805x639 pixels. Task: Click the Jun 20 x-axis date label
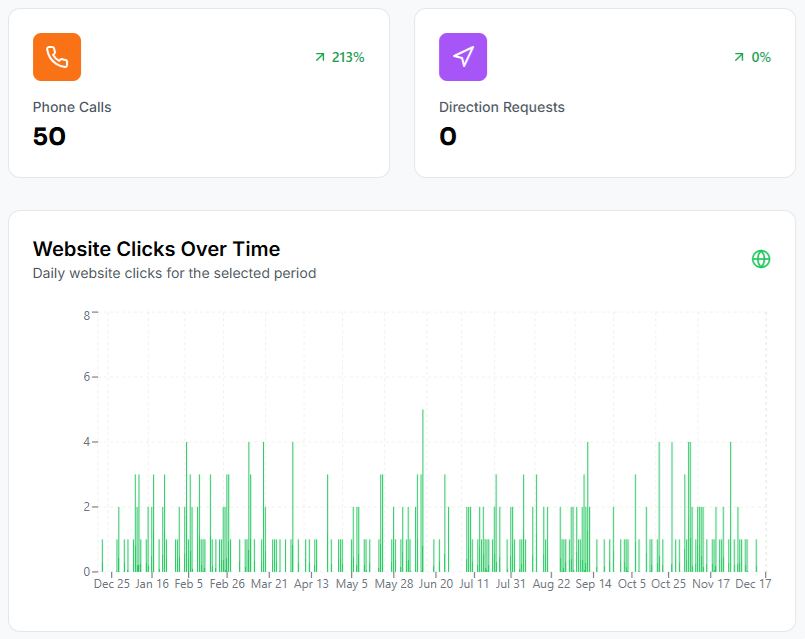434,584
